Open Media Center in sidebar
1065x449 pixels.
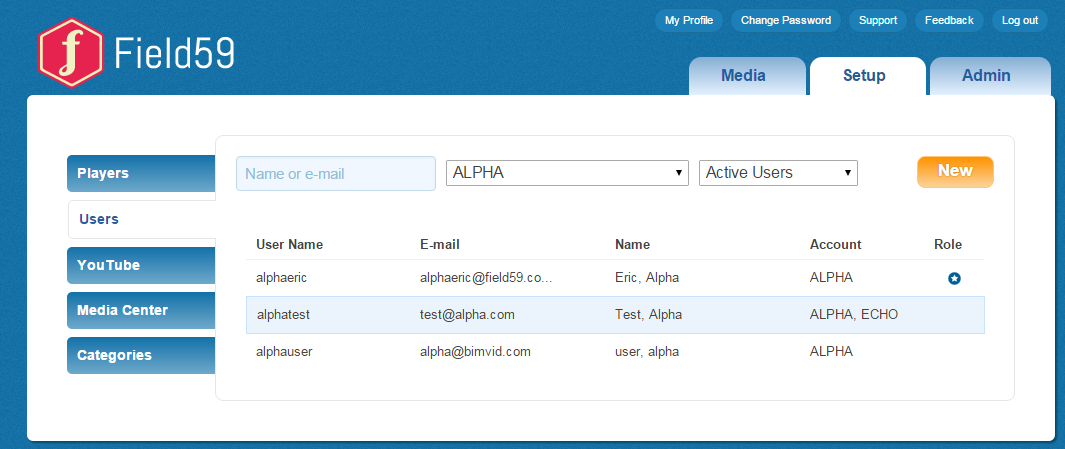click(141, 310)
